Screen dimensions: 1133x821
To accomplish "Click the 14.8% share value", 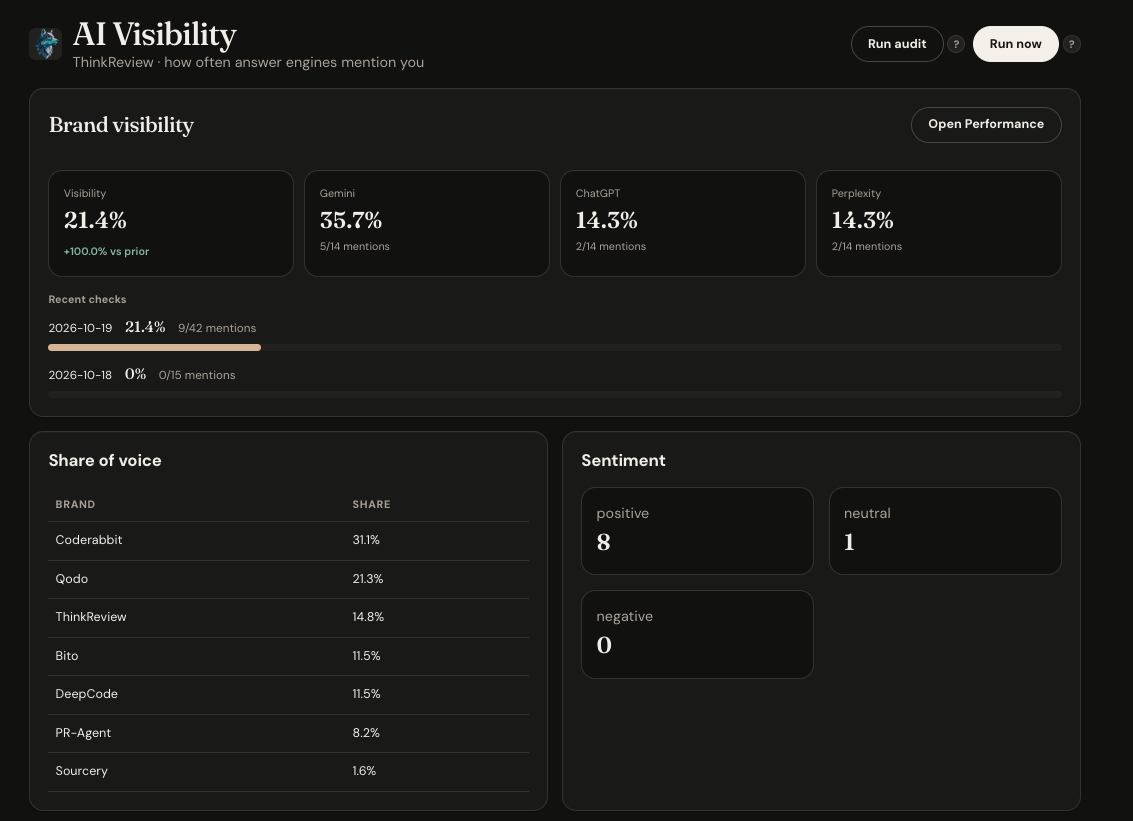I will tap(369, 617).
